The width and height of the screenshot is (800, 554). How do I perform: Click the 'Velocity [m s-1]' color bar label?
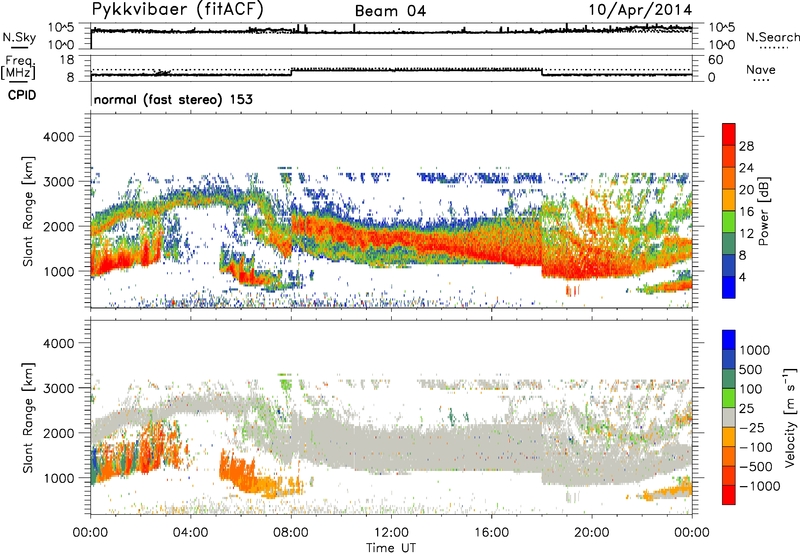790,417
